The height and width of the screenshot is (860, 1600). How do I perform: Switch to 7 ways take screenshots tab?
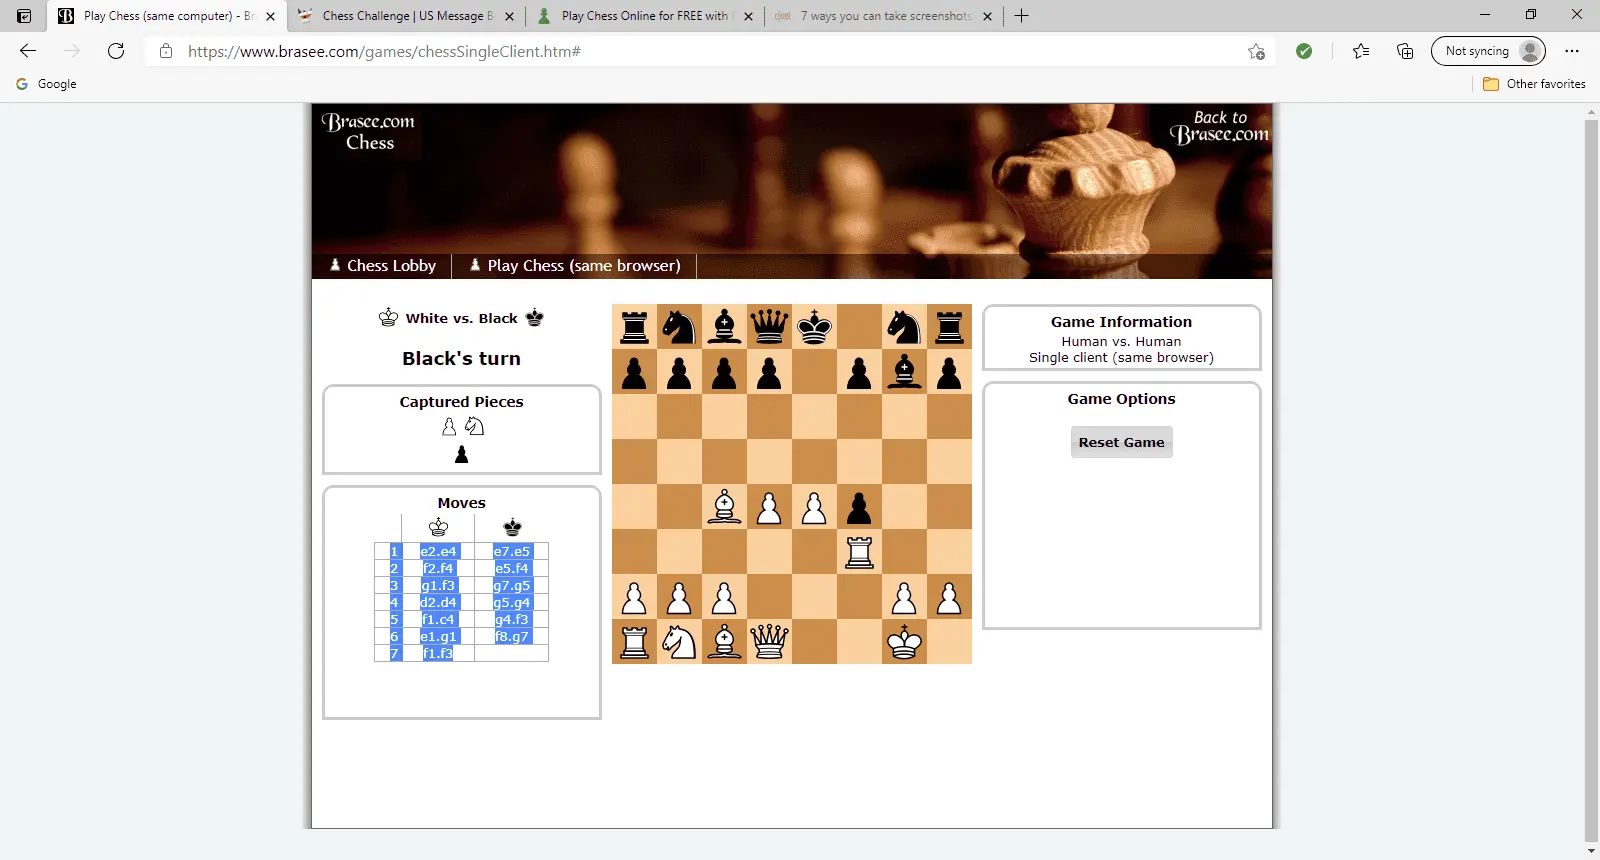click(884, 16)
